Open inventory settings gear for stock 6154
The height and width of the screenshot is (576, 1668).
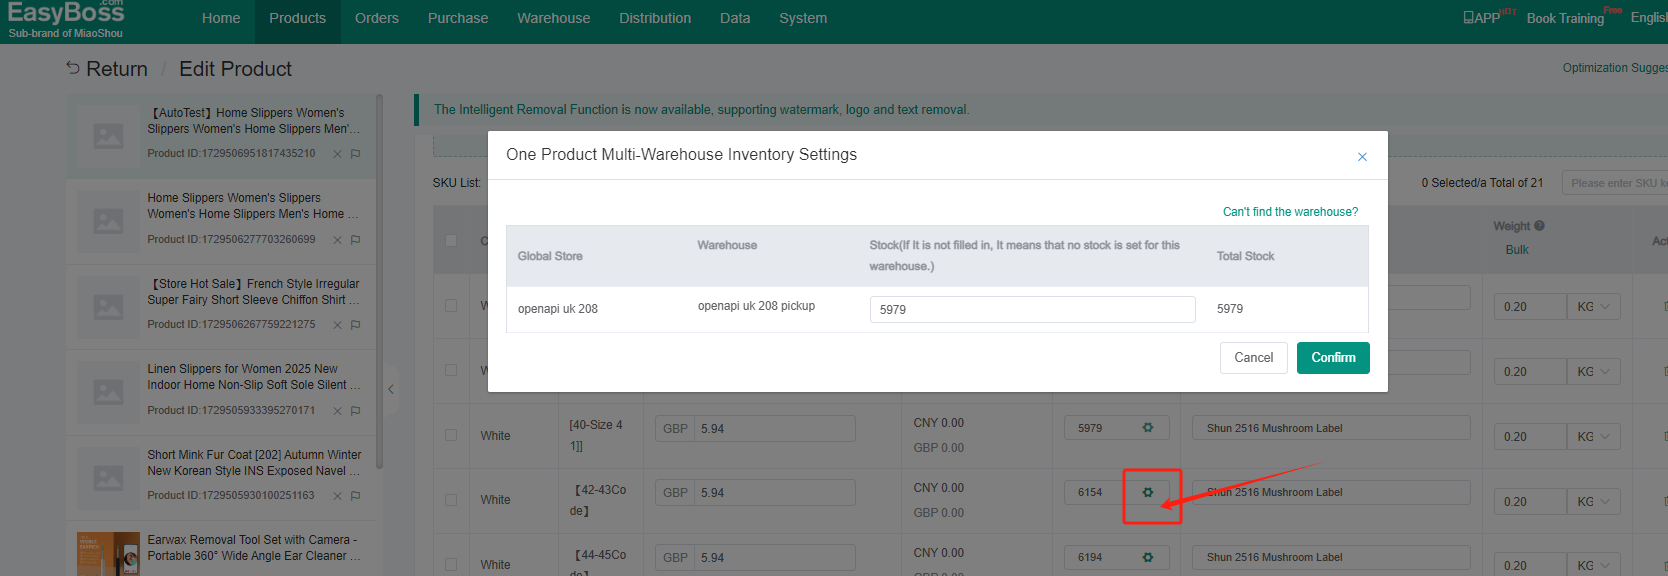1148,492
